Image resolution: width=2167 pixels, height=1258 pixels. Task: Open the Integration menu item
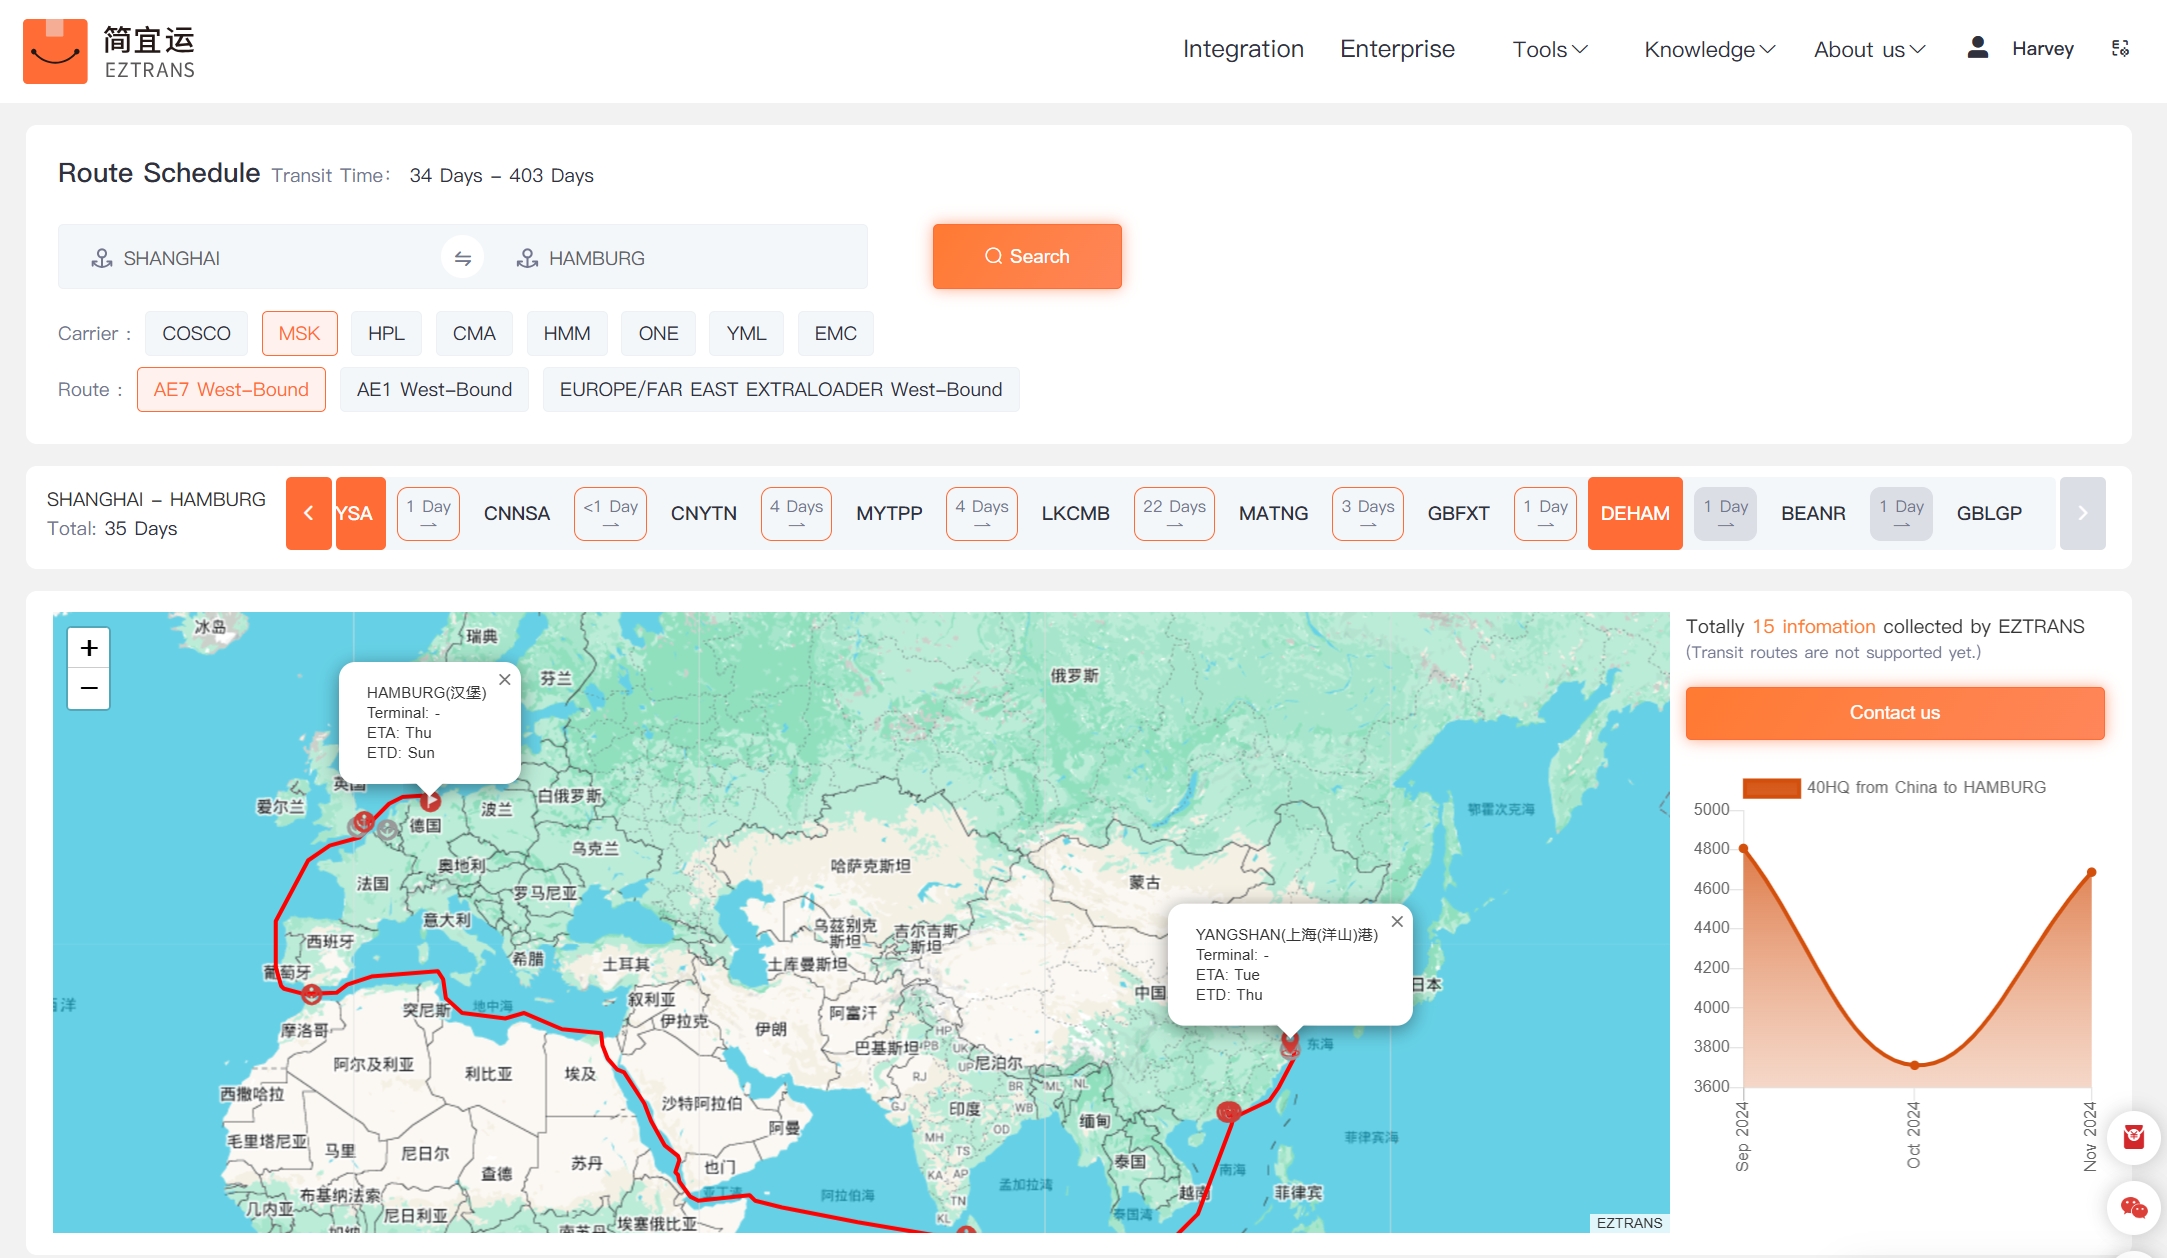[x=1243, y=50]
